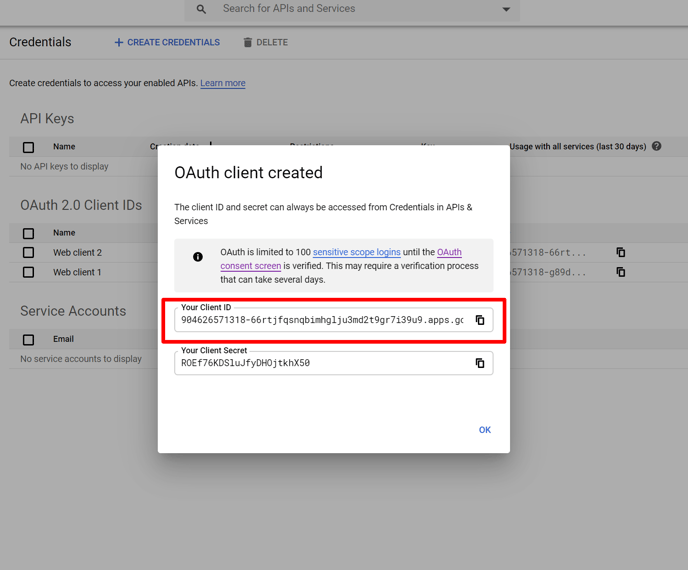688x570 pixels.
Task: Click the OAuth Client IDs Name column header
Action: coord(64,233)
